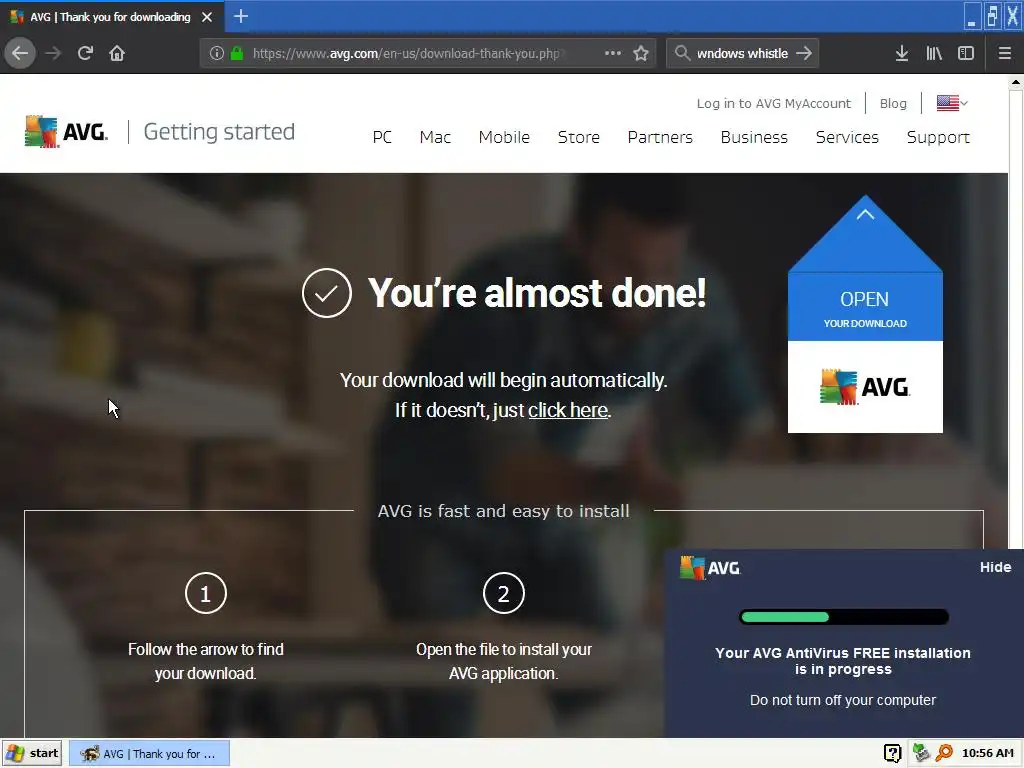Image resolution: width=1024 pixels, height=768 pixels.
Task: Open the Partners menu
Action: click(660, 137)
